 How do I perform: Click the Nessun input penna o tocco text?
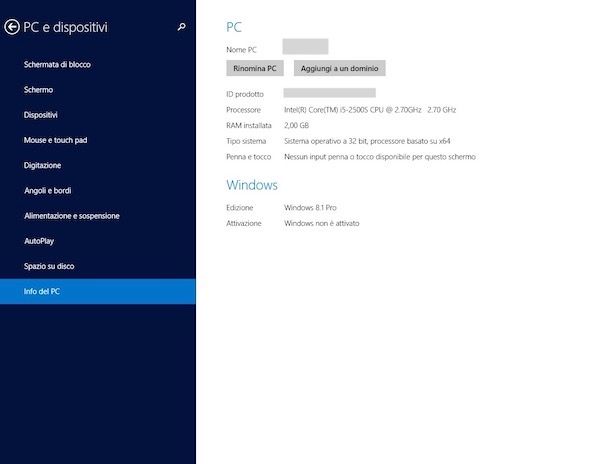click(380, 157)
